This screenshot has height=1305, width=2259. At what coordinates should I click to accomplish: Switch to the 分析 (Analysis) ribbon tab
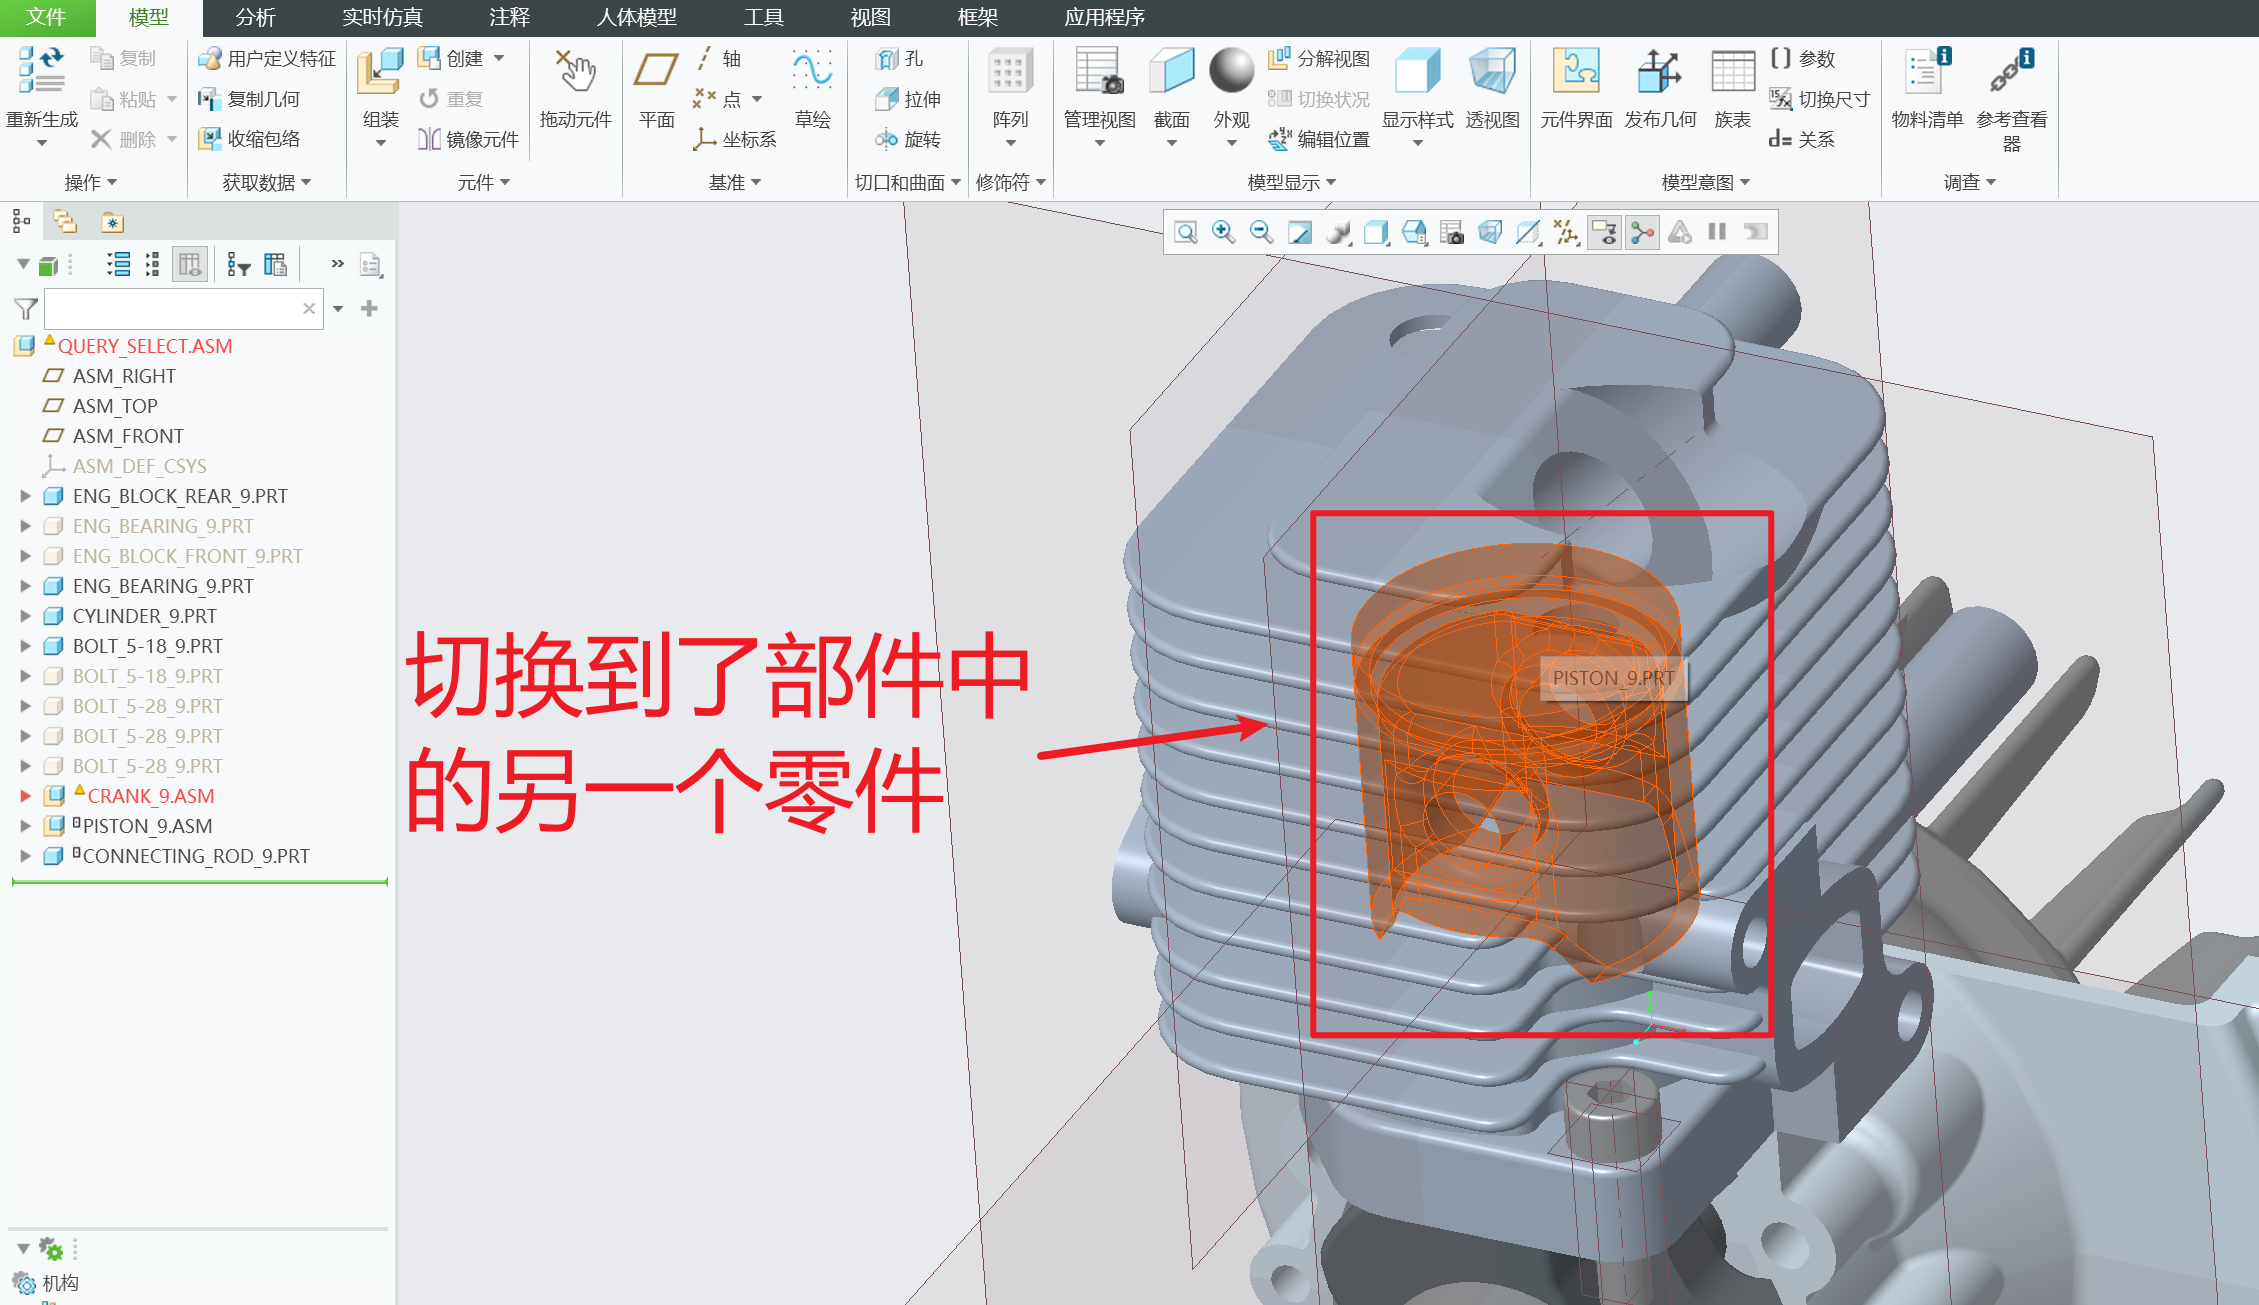coord(255,17)
